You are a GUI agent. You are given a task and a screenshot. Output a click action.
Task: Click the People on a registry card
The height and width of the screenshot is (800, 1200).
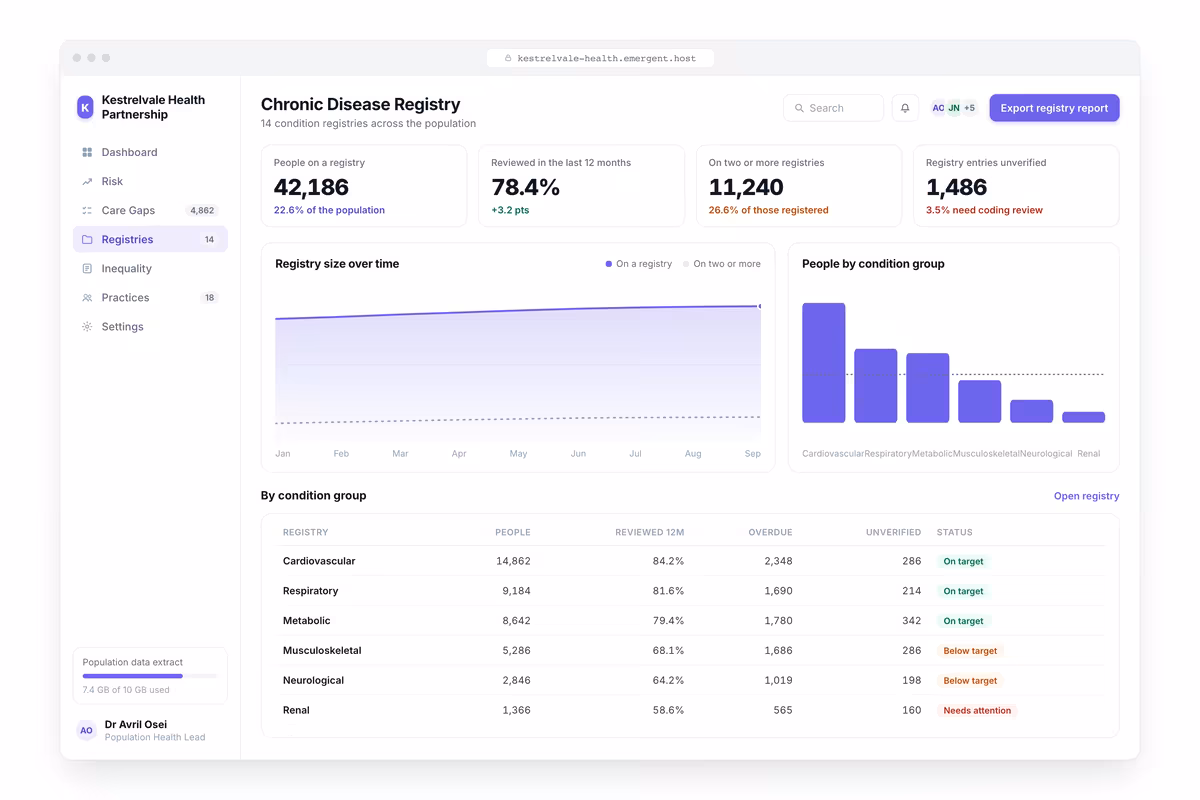[x=364, y=186]
